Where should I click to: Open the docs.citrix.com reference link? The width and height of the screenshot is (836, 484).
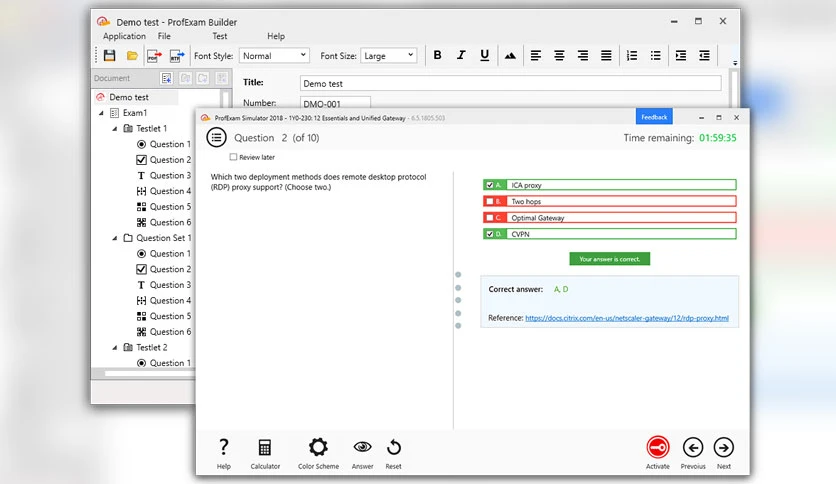point(627,318)
